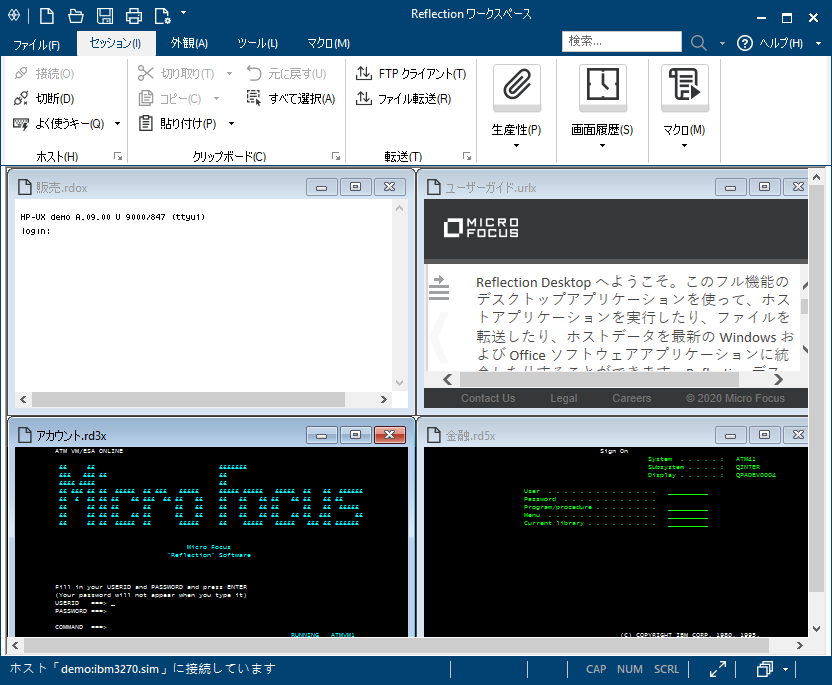Expand the 切り取り(T) dropdown arrow
This screenshot has height=685, width=832.
[229, 73]
